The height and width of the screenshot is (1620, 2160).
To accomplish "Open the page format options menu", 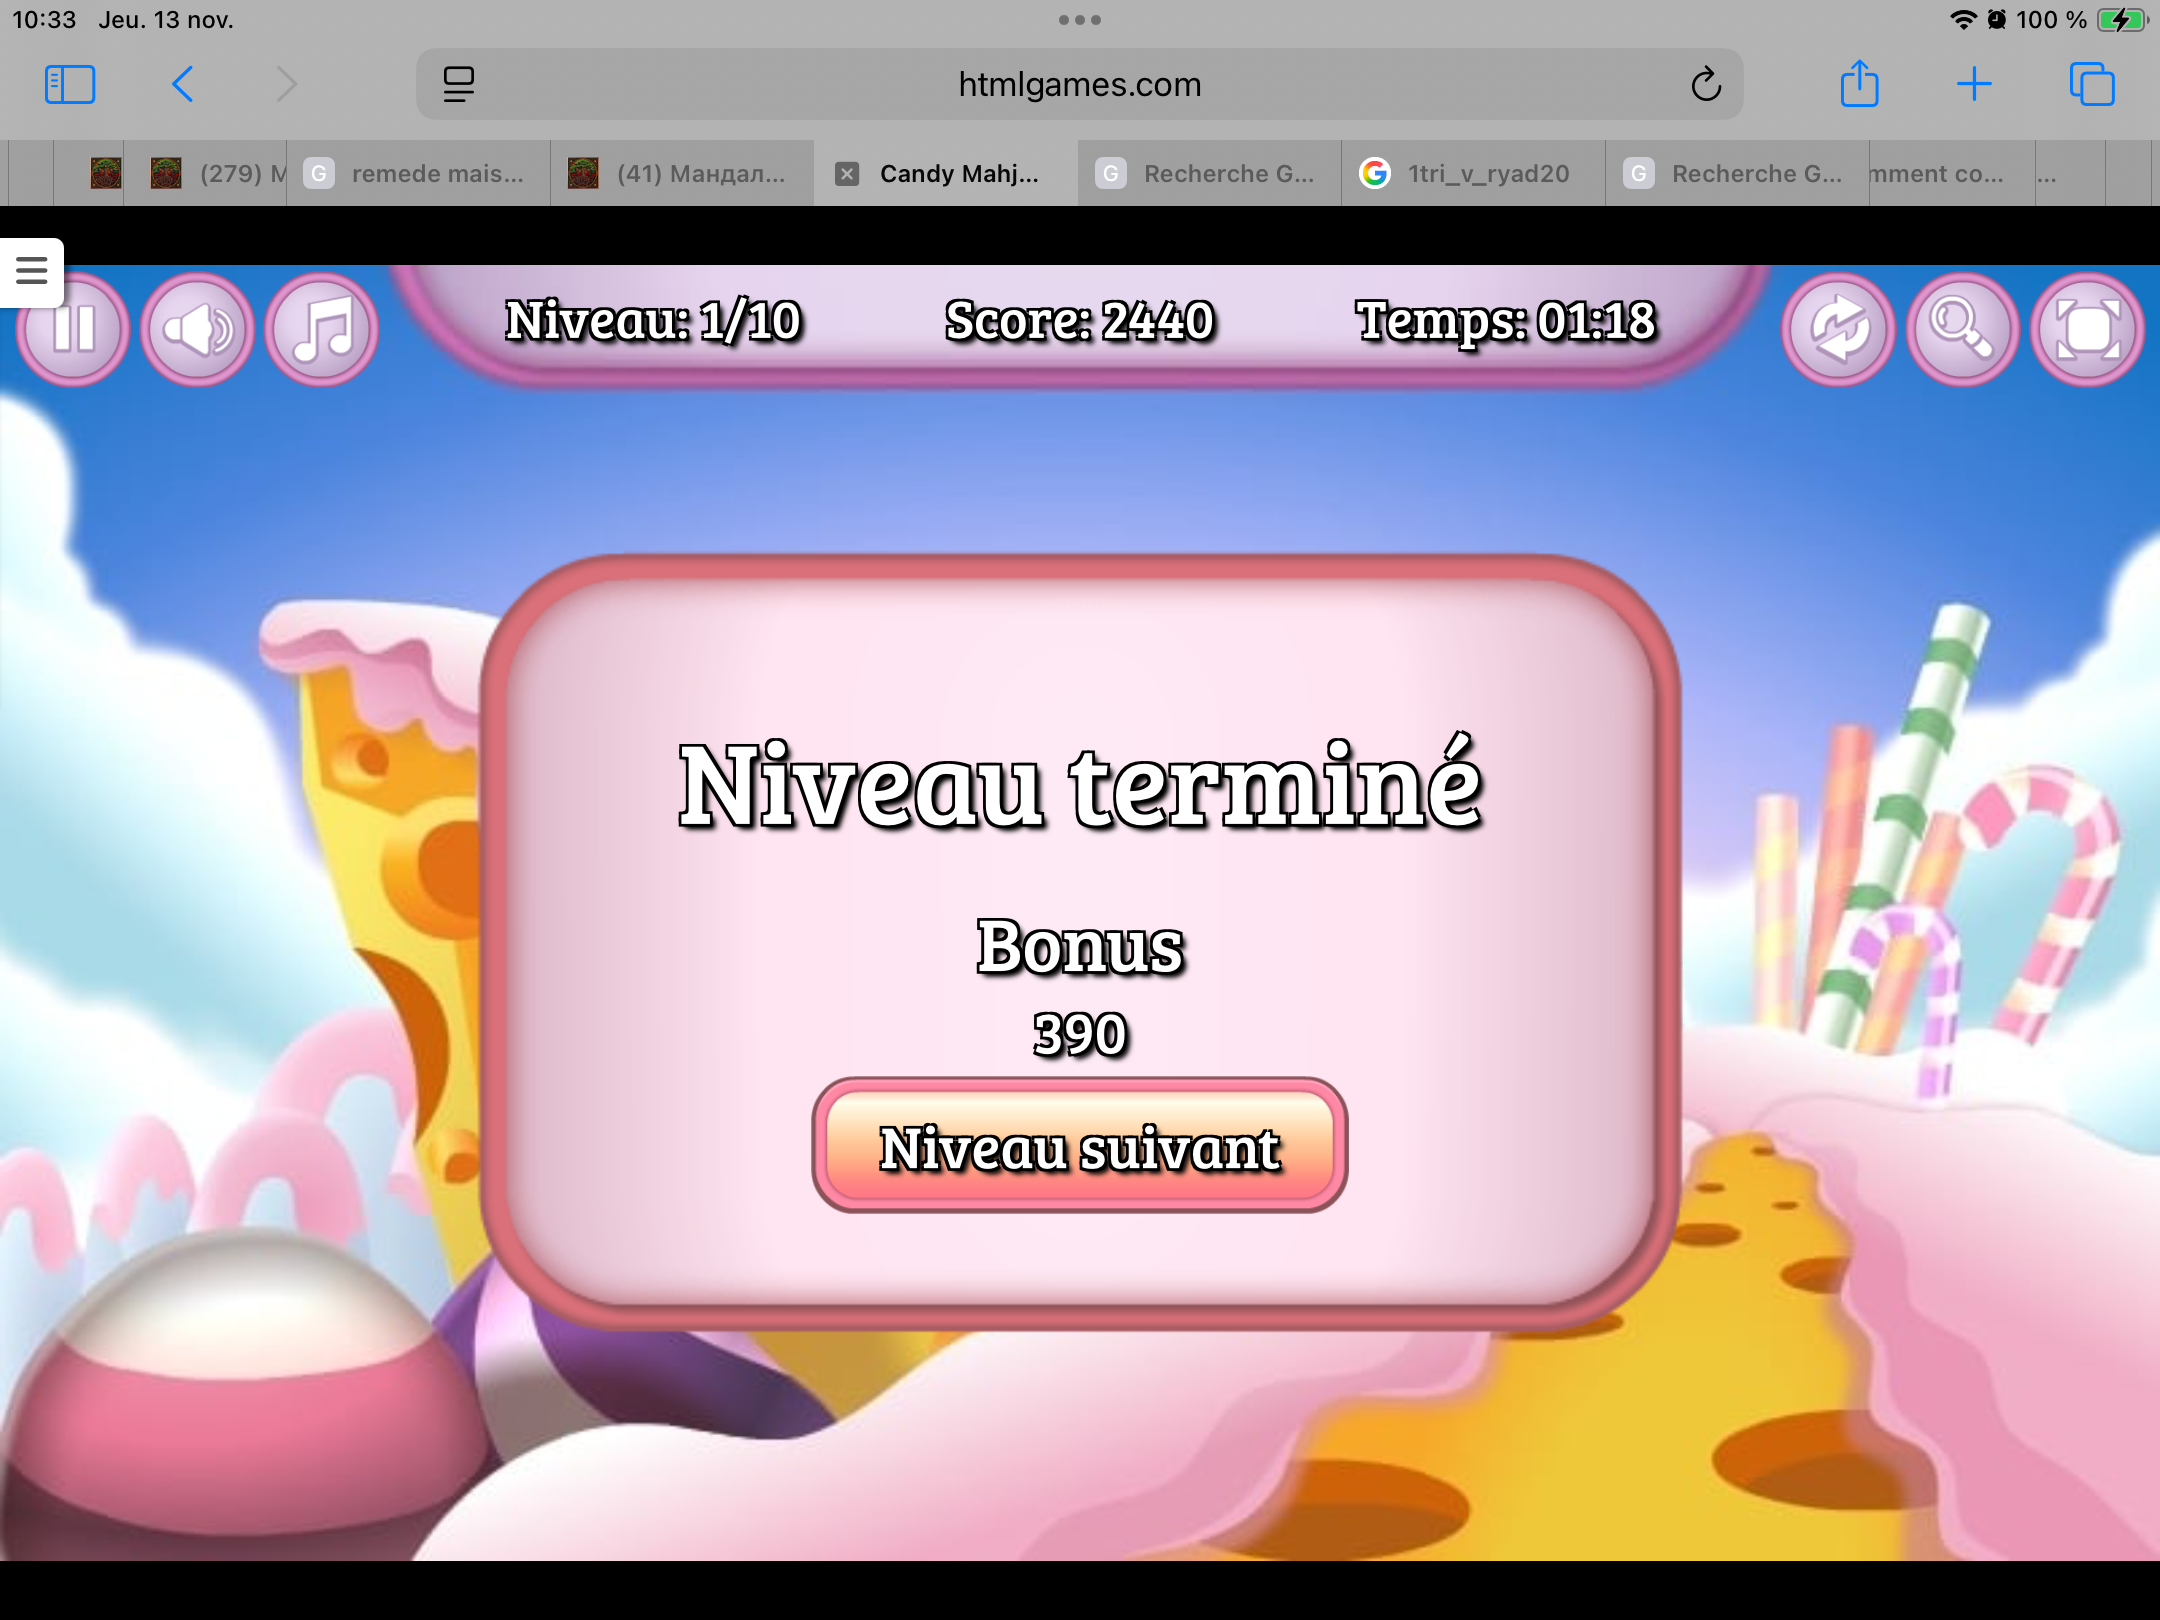I will [x=458, y=85].
